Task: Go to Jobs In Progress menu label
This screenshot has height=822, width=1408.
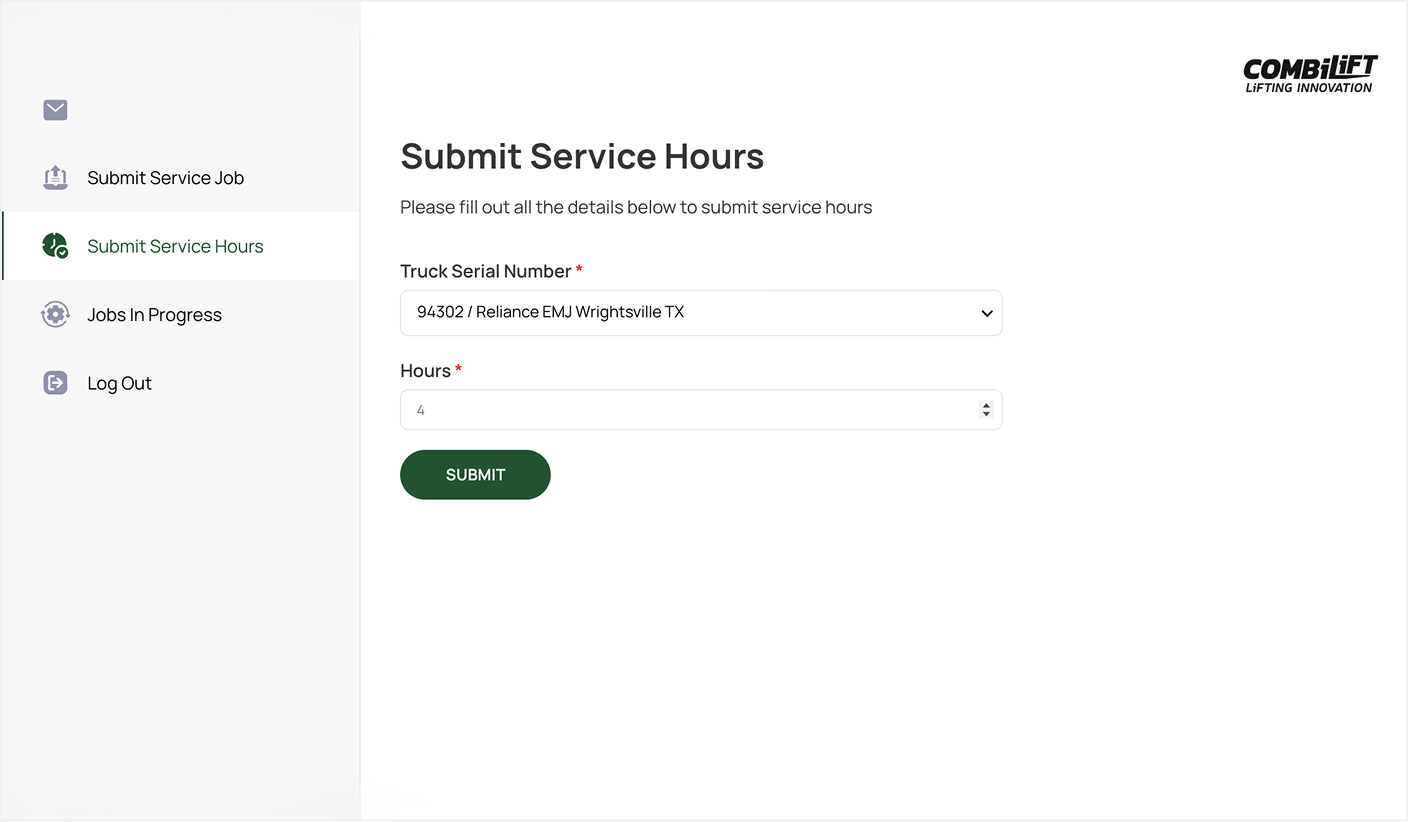Action: coord(154,315)
